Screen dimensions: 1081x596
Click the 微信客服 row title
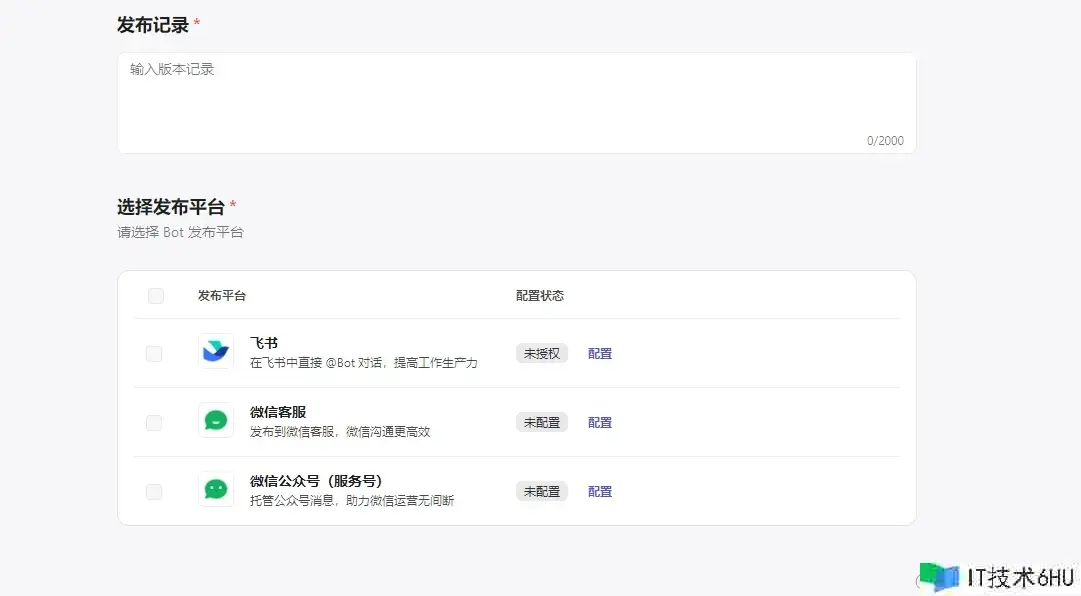278,412
